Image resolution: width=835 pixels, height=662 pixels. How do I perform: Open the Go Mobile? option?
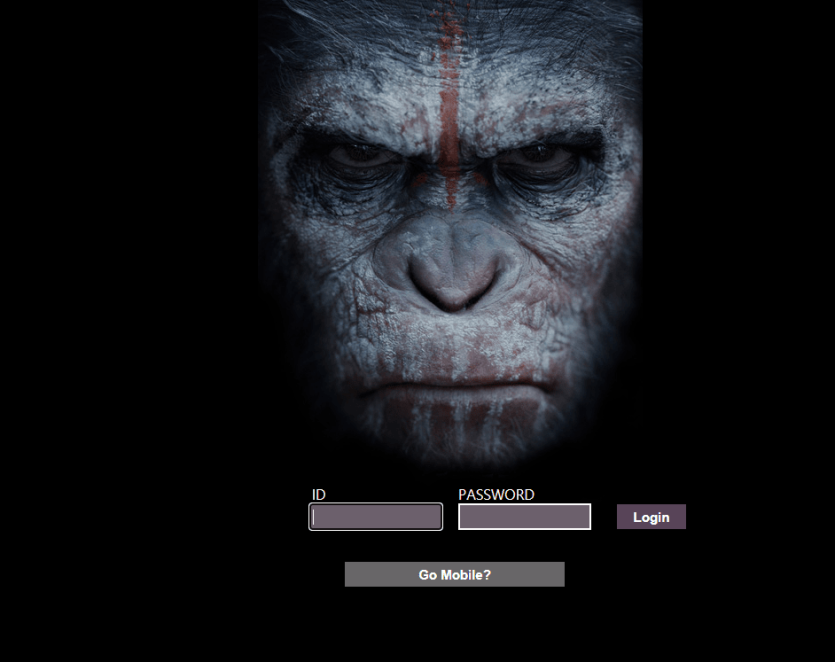[x=454, y=574]
